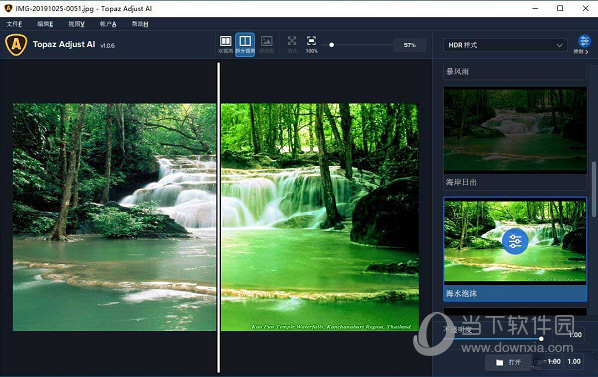598x377 pixels.
Task: Open the 帮助 menu
Action: (140, 24)
